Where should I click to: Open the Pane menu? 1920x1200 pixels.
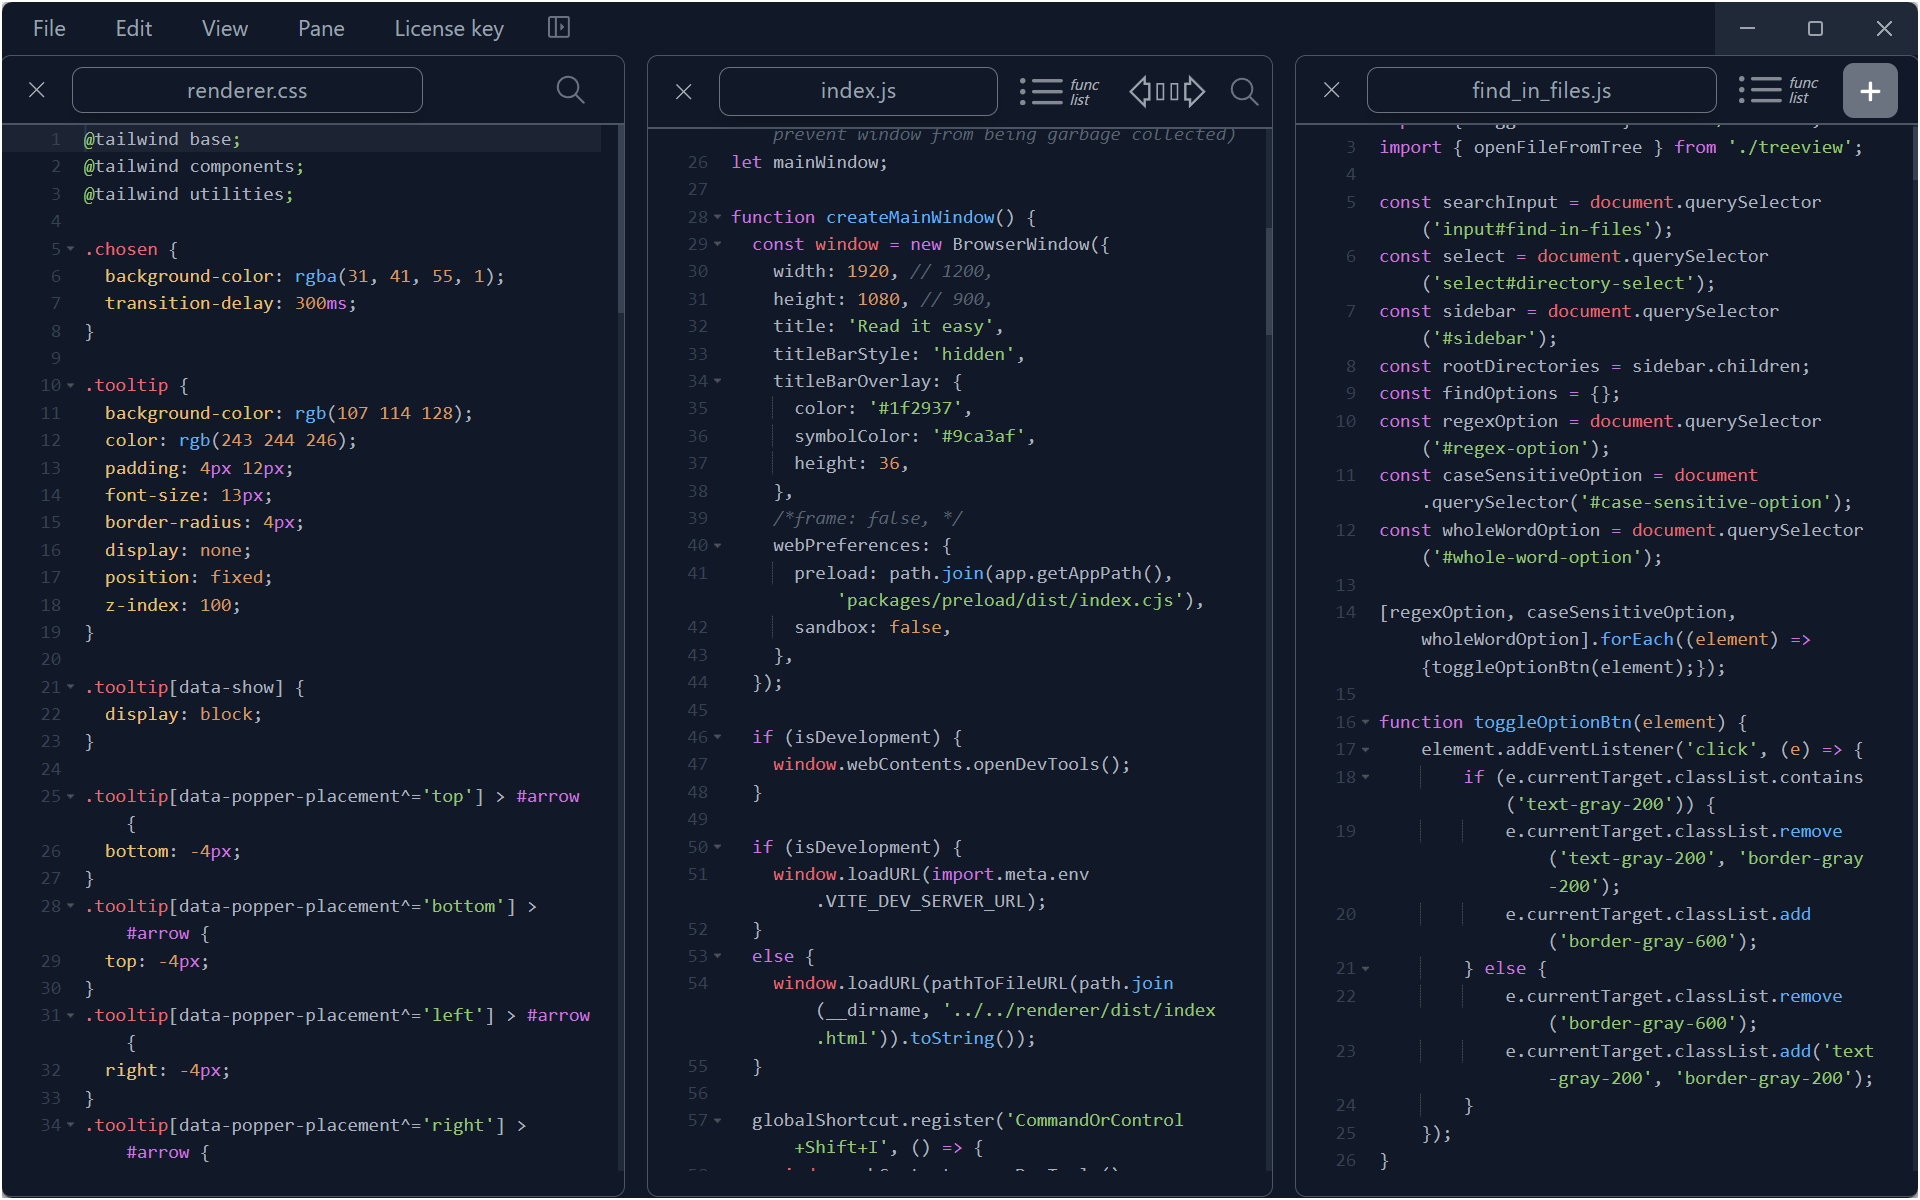(x=321, y=28)
